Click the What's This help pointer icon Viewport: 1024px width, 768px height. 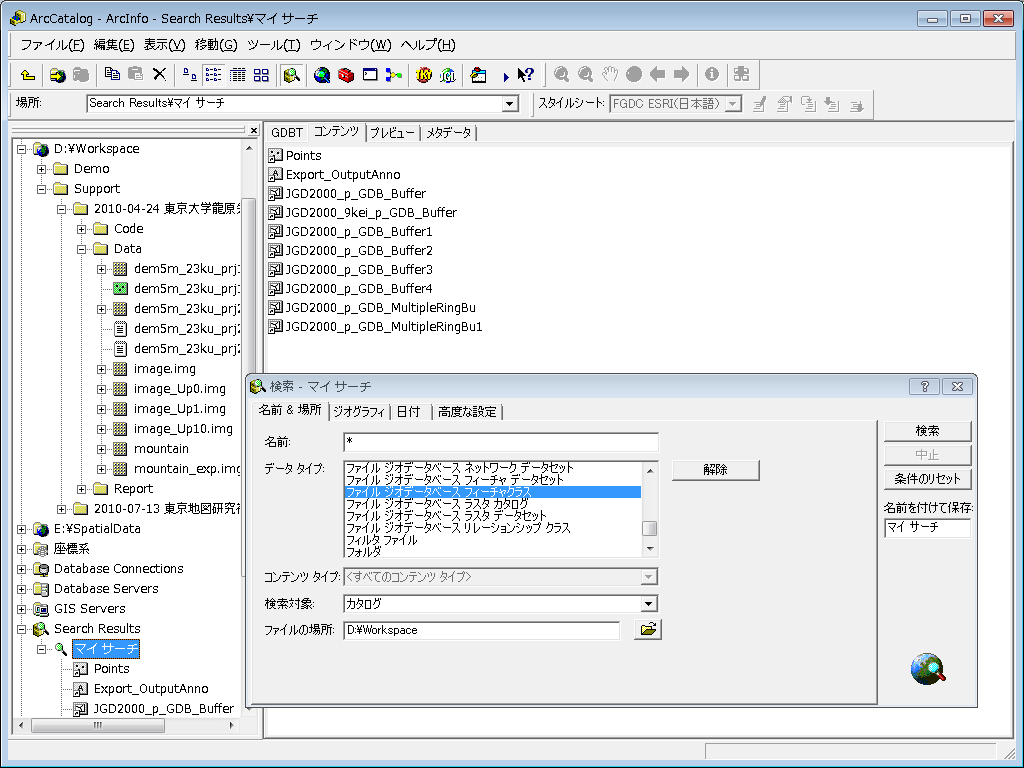[x=525, y=75]
